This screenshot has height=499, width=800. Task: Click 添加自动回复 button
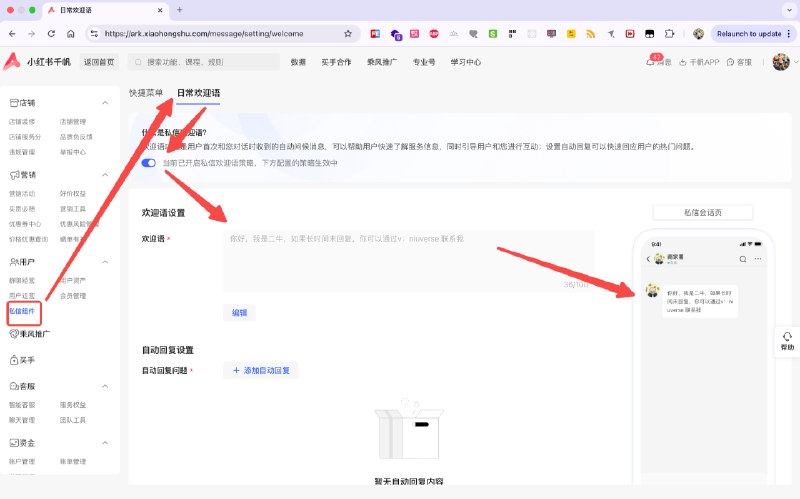[261, 370]
